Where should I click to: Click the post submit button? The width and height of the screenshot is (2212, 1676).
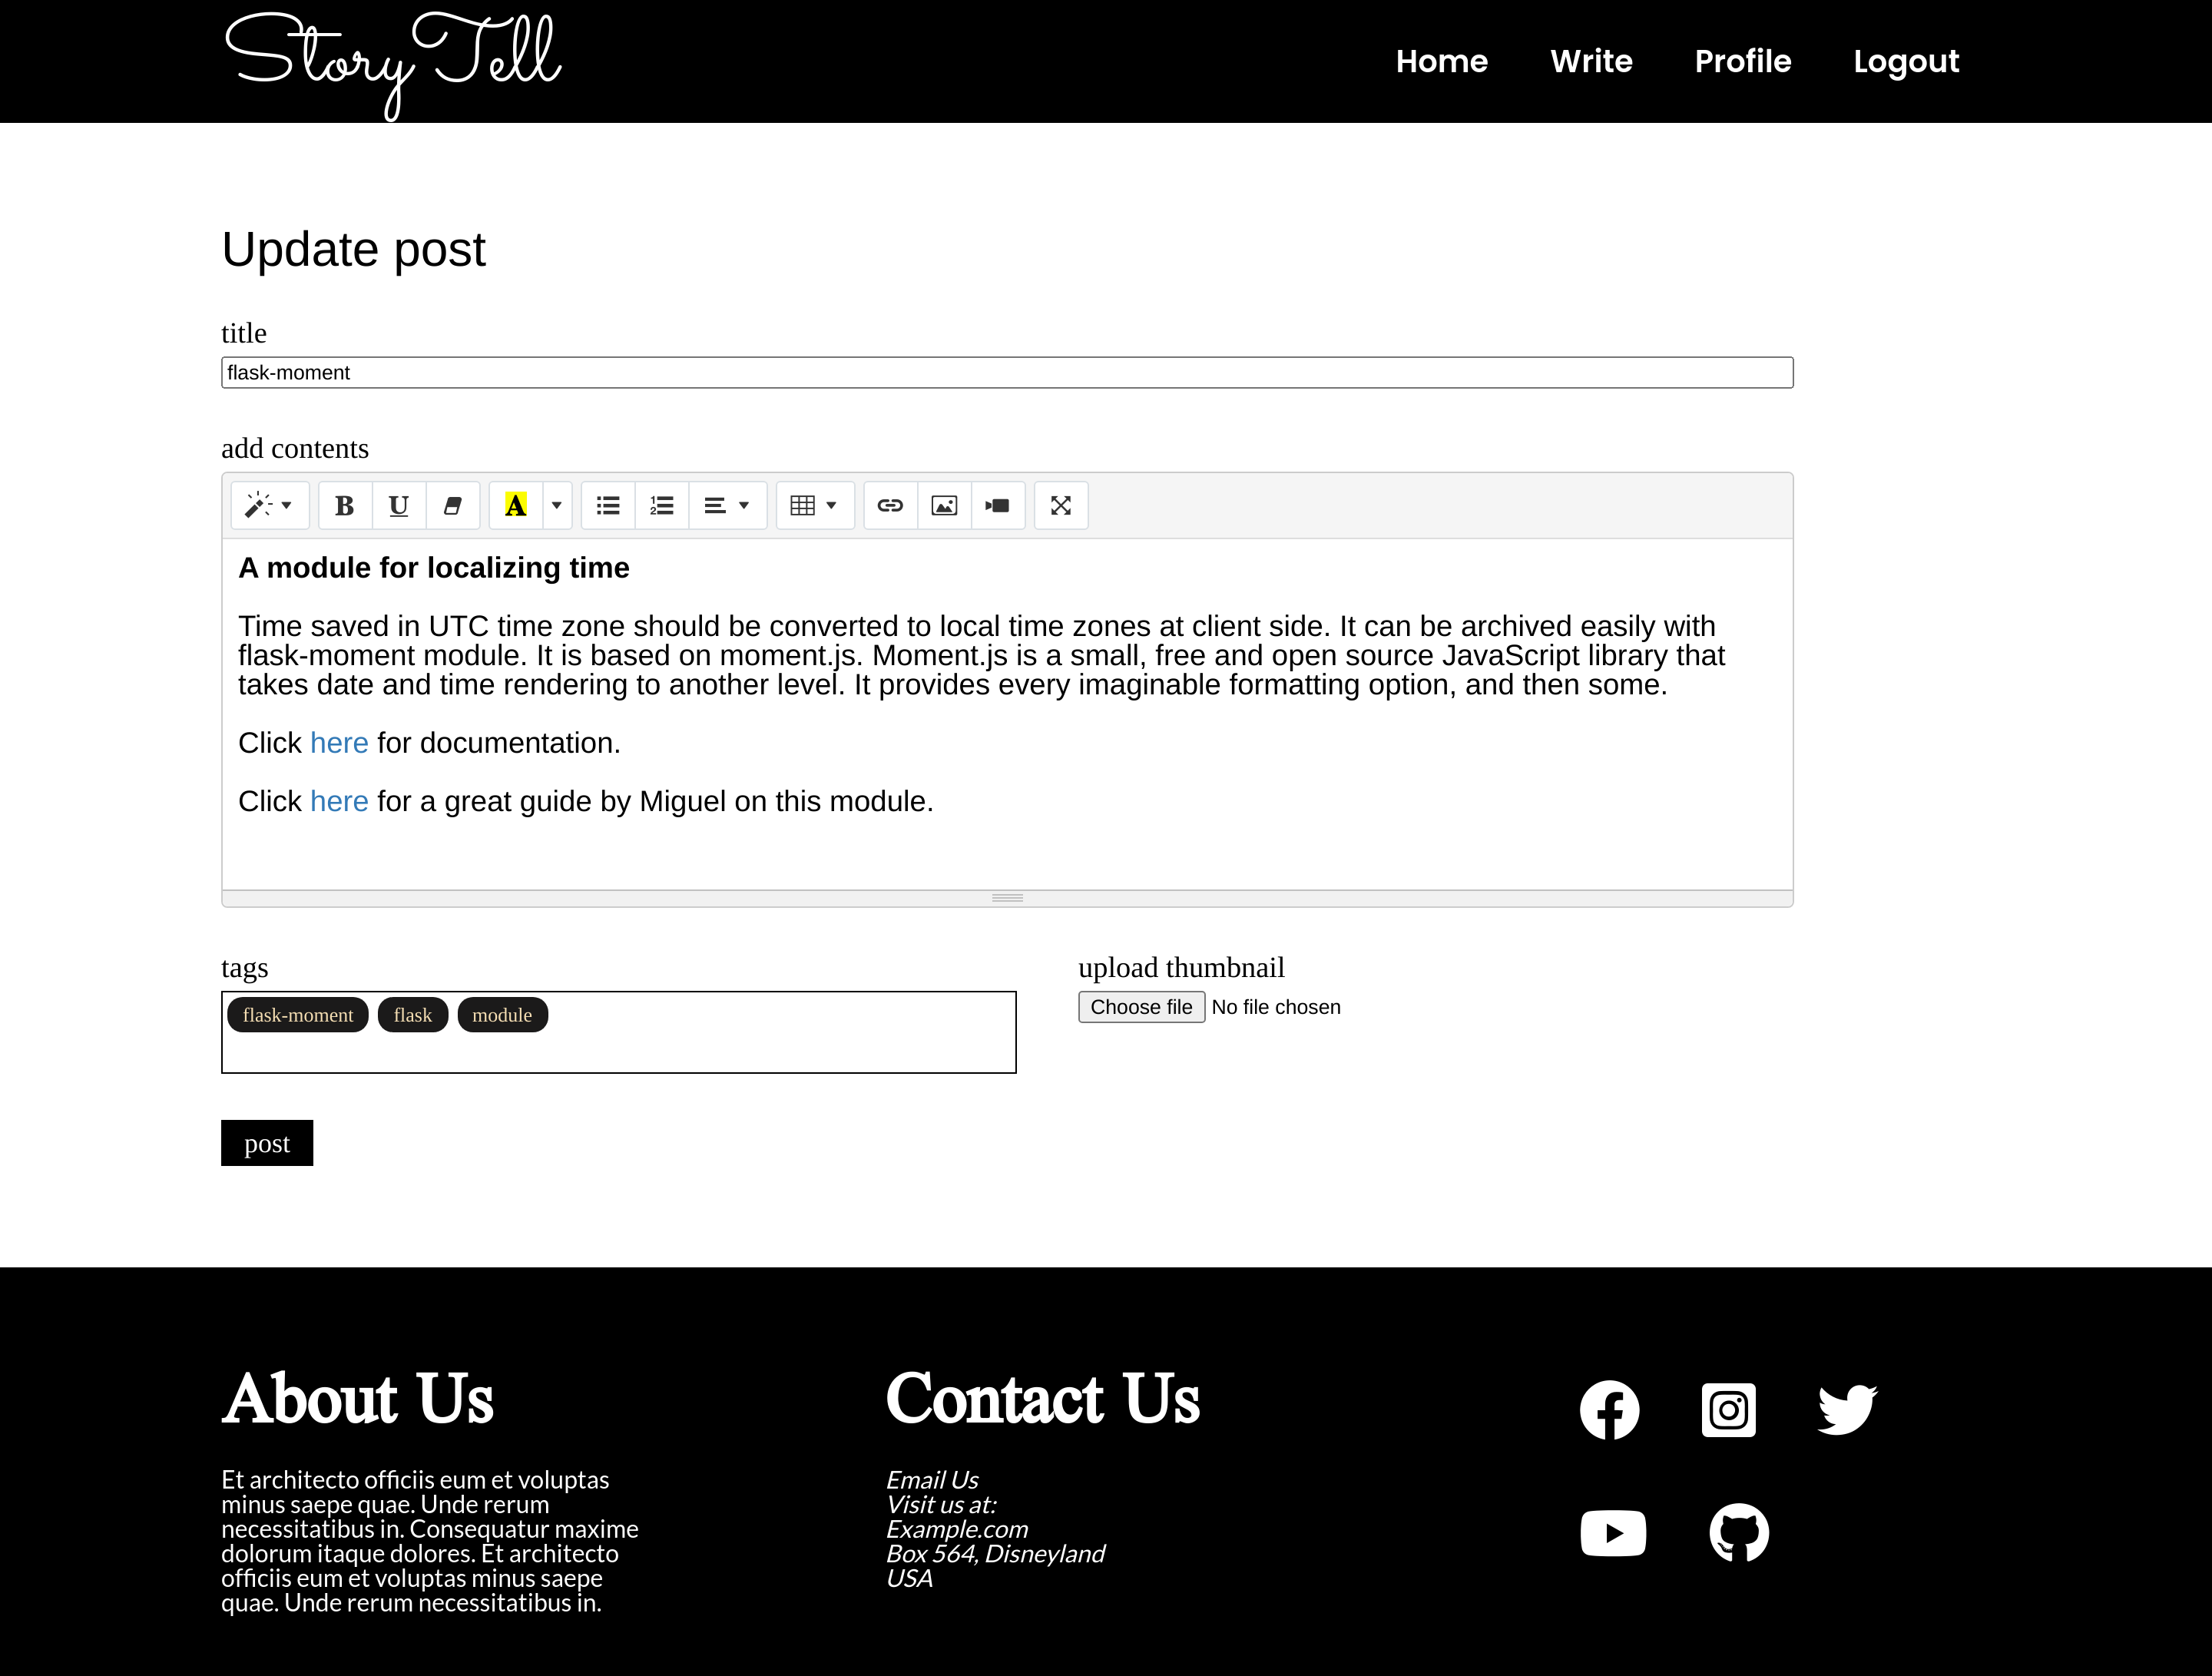[266, 1143]
